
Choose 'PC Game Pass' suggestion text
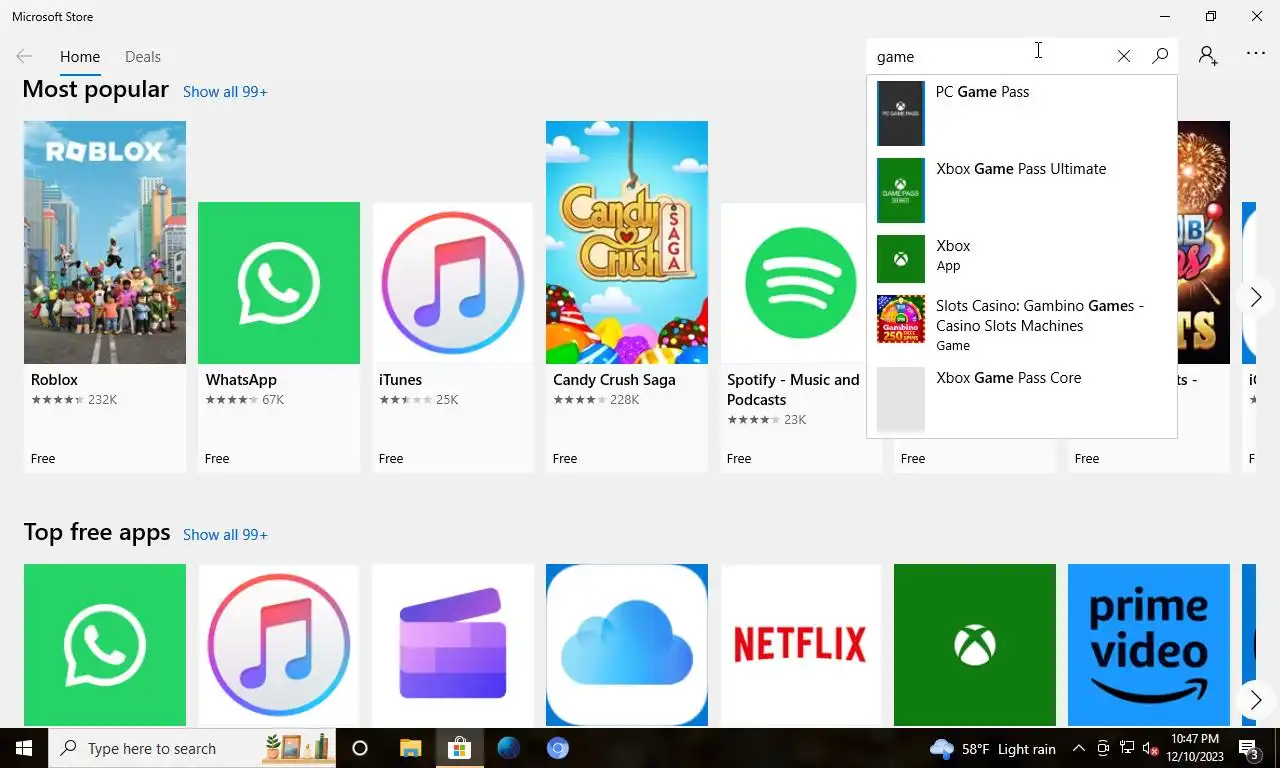[x=982, y=92]
